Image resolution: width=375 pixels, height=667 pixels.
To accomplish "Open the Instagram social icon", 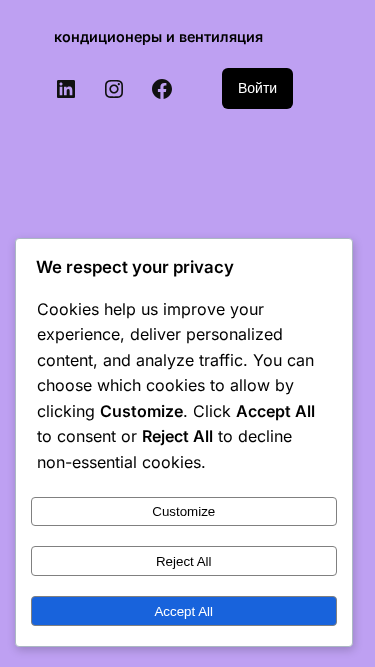I will (114, 89).
